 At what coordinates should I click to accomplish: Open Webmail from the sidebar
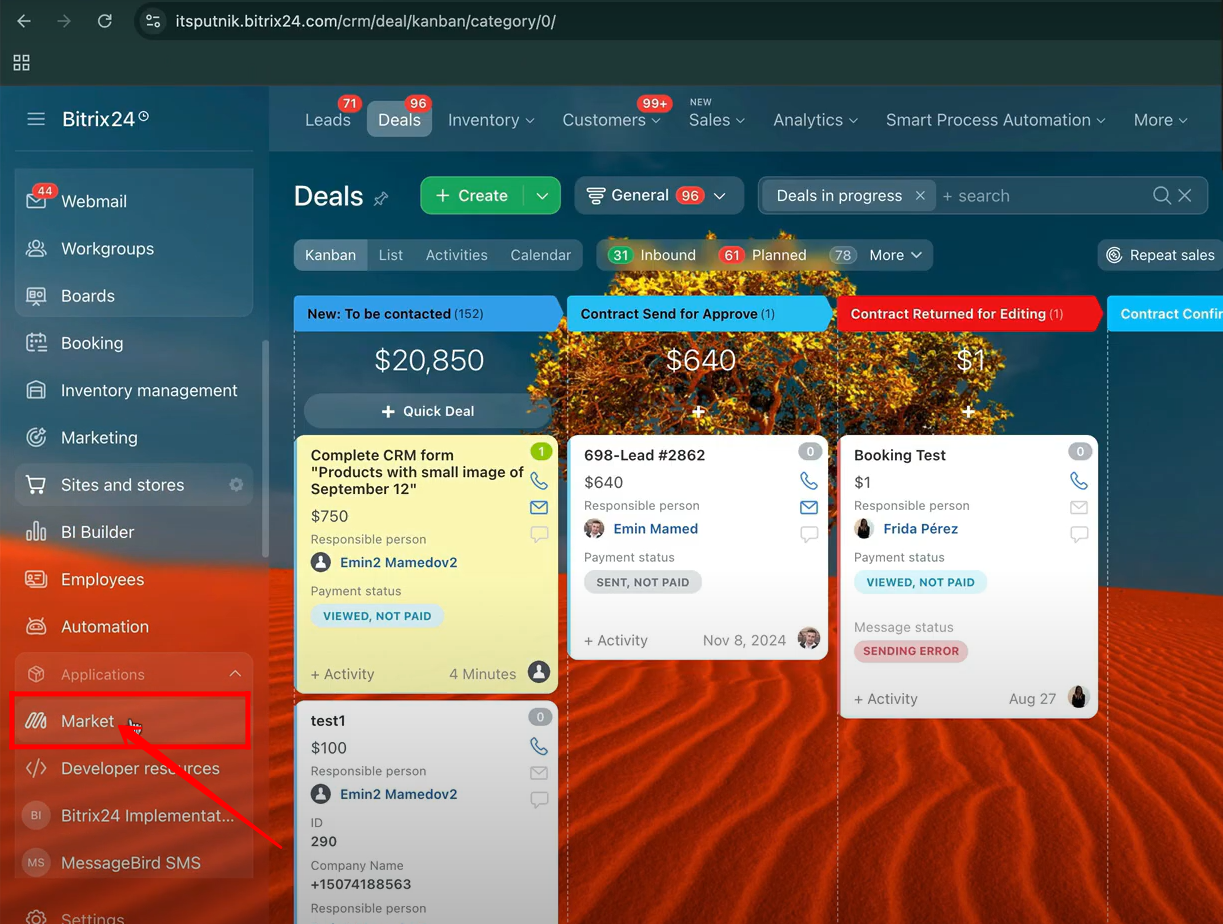(93, 201)
